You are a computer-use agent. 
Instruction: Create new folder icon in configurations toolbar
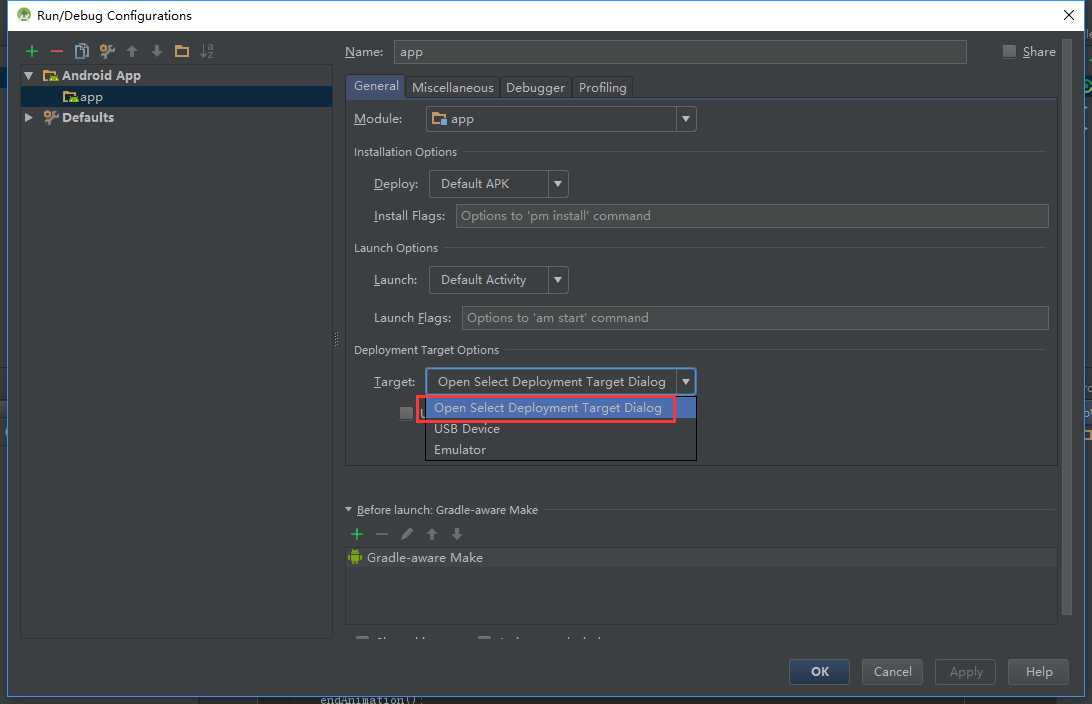(x=182, y=51)
